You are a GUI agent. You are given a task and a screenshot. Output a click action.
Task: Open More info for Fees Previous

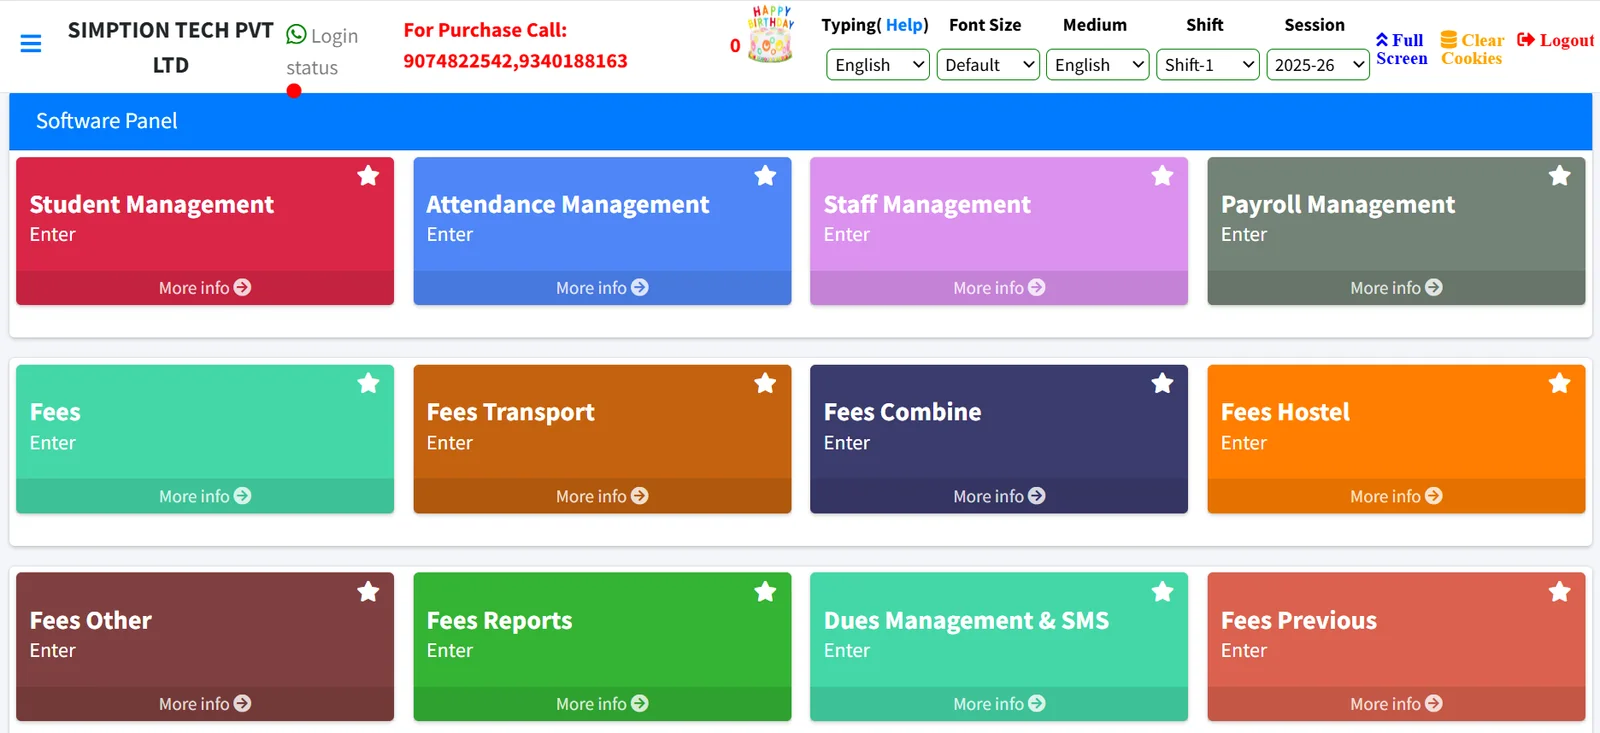(1396, 704)
